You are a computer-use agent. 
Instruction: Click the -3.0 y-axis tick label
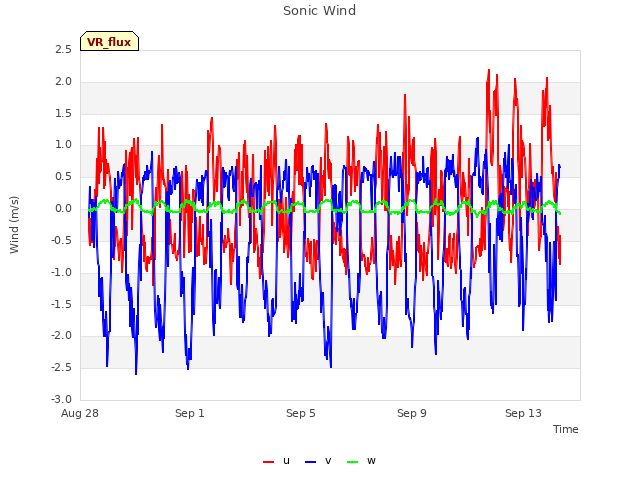tap(62, 399)
